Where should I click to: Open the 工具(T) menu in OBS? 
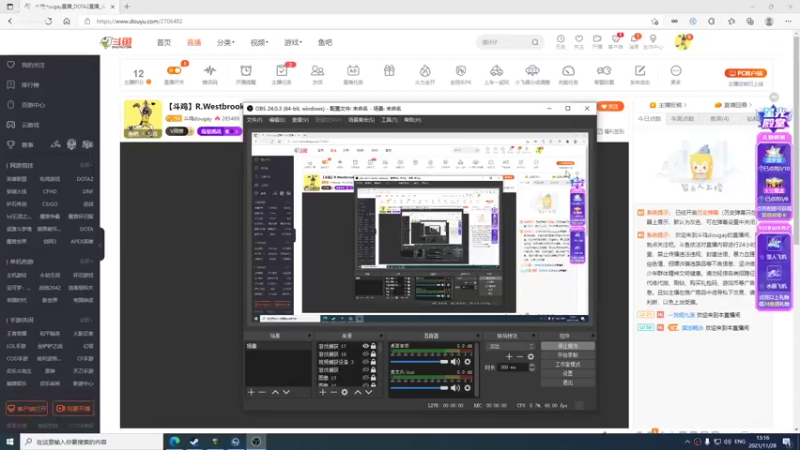389,120
